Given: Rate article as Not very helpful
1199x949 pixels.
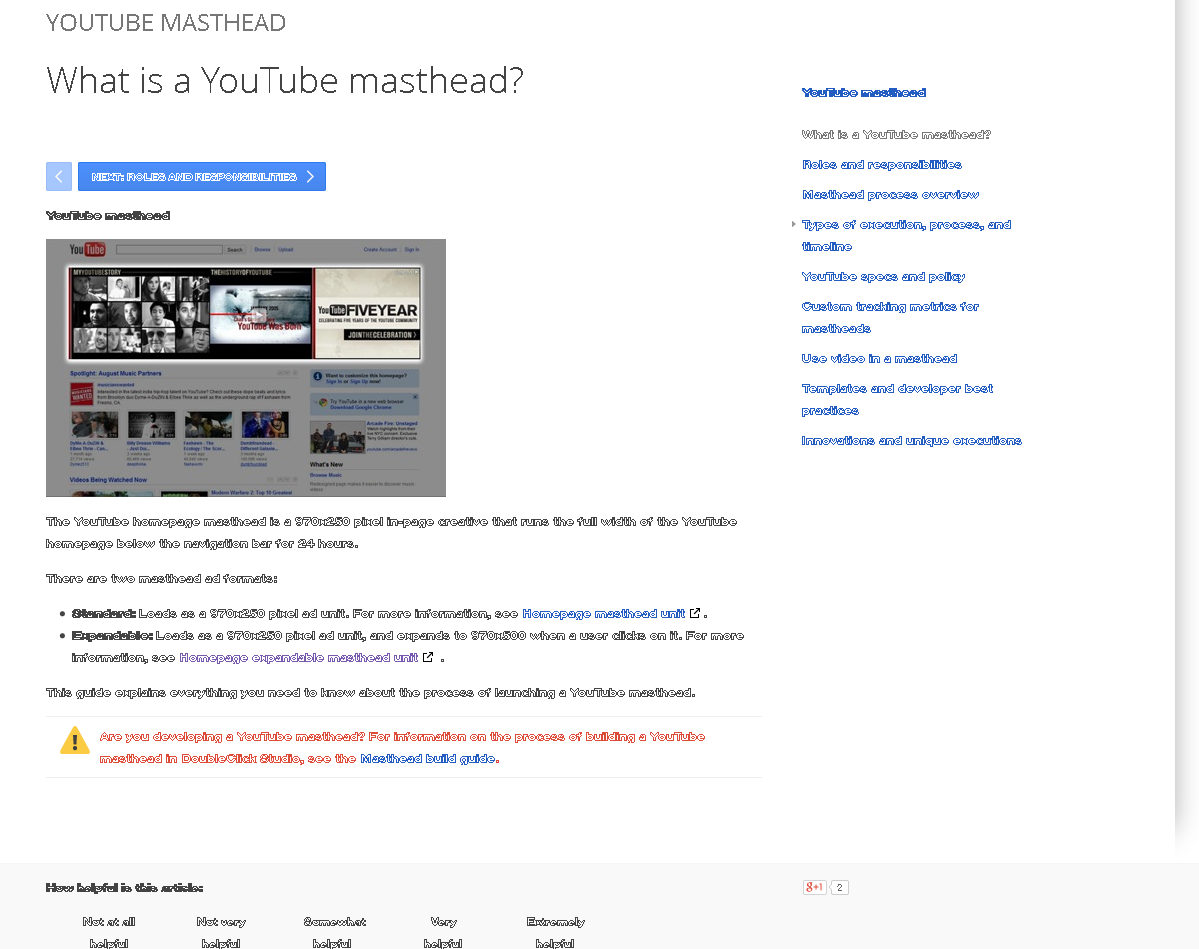Looking at the screenshot, I should click(221, 932).
